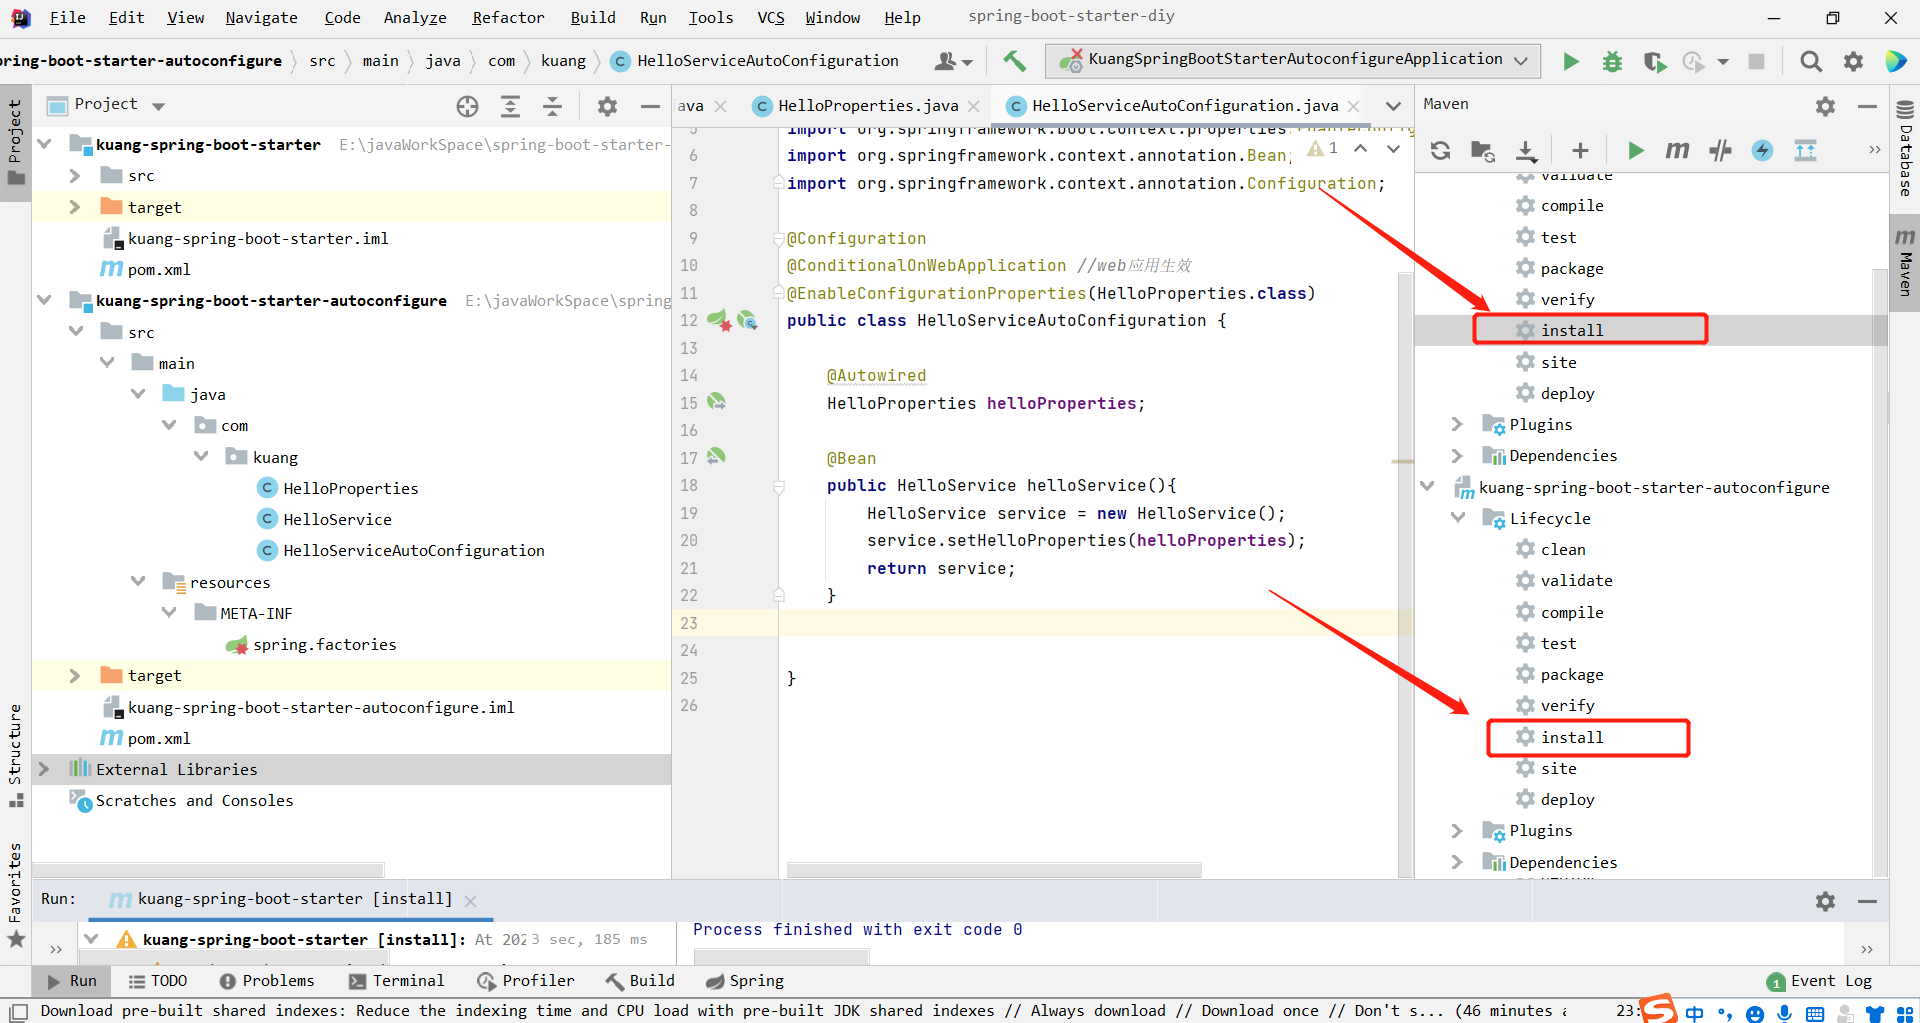Open the Event Log
1920x1023 pixels.
point(1819,981)
